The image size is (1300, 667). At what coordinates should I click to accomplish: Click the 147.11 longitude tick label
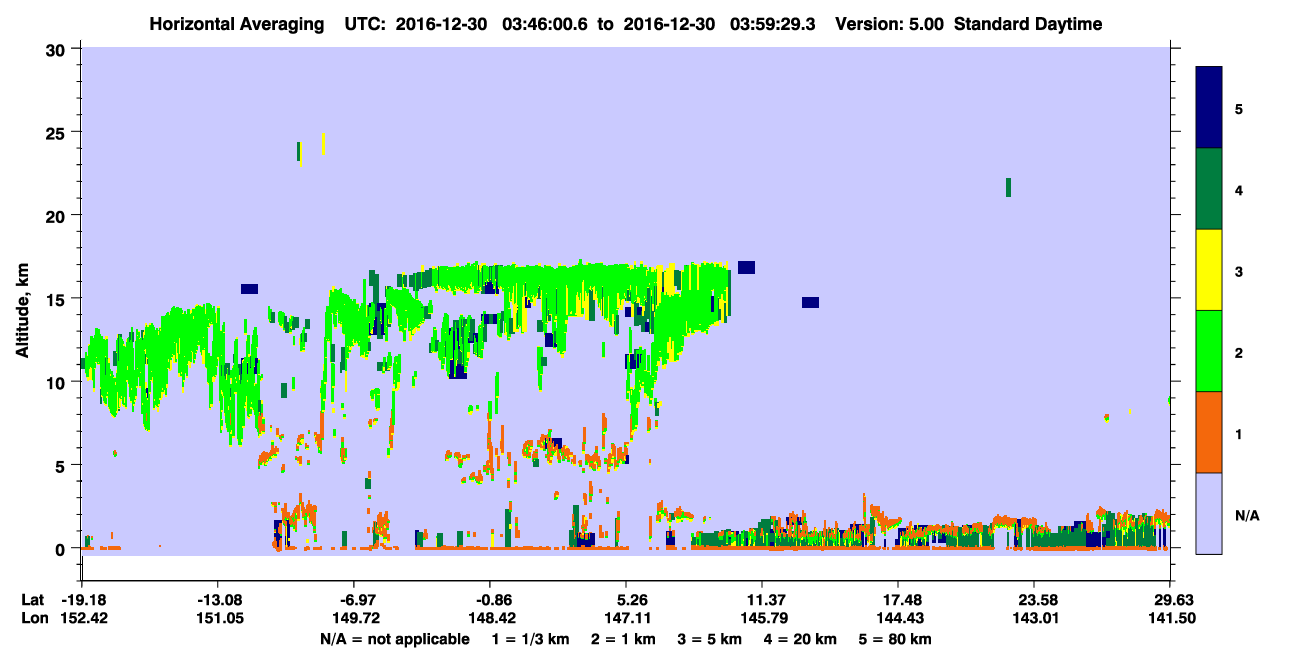(x=626, y=618)
